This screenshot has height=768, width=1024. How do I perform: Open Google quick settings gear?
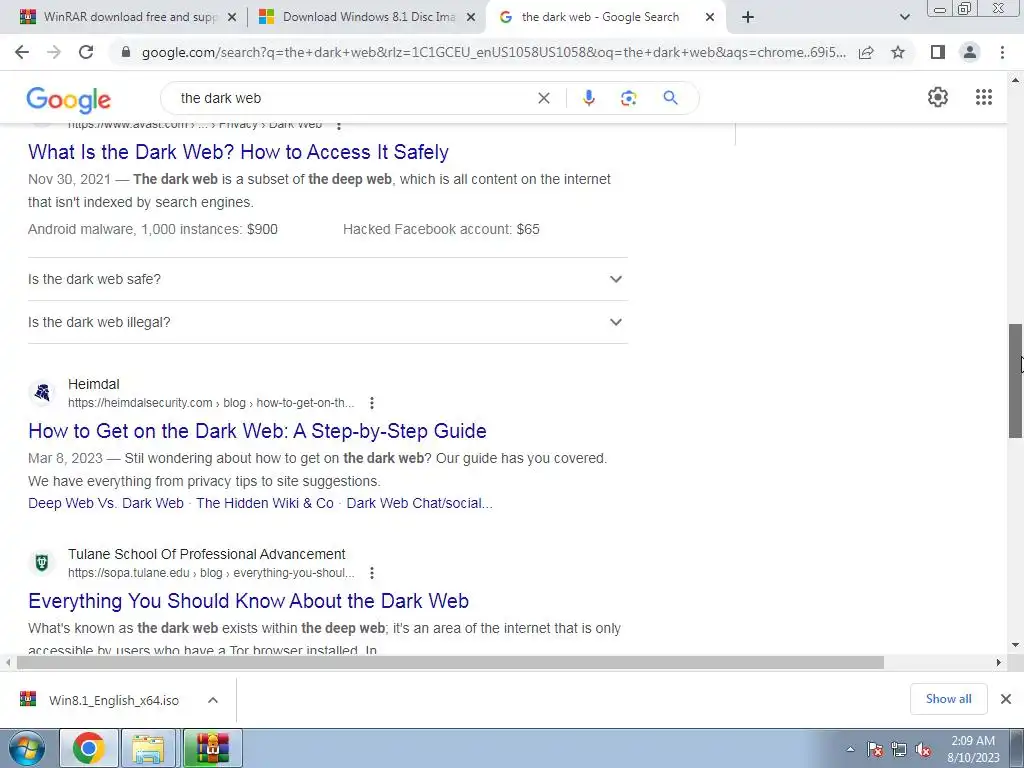(x=938, y=97)
